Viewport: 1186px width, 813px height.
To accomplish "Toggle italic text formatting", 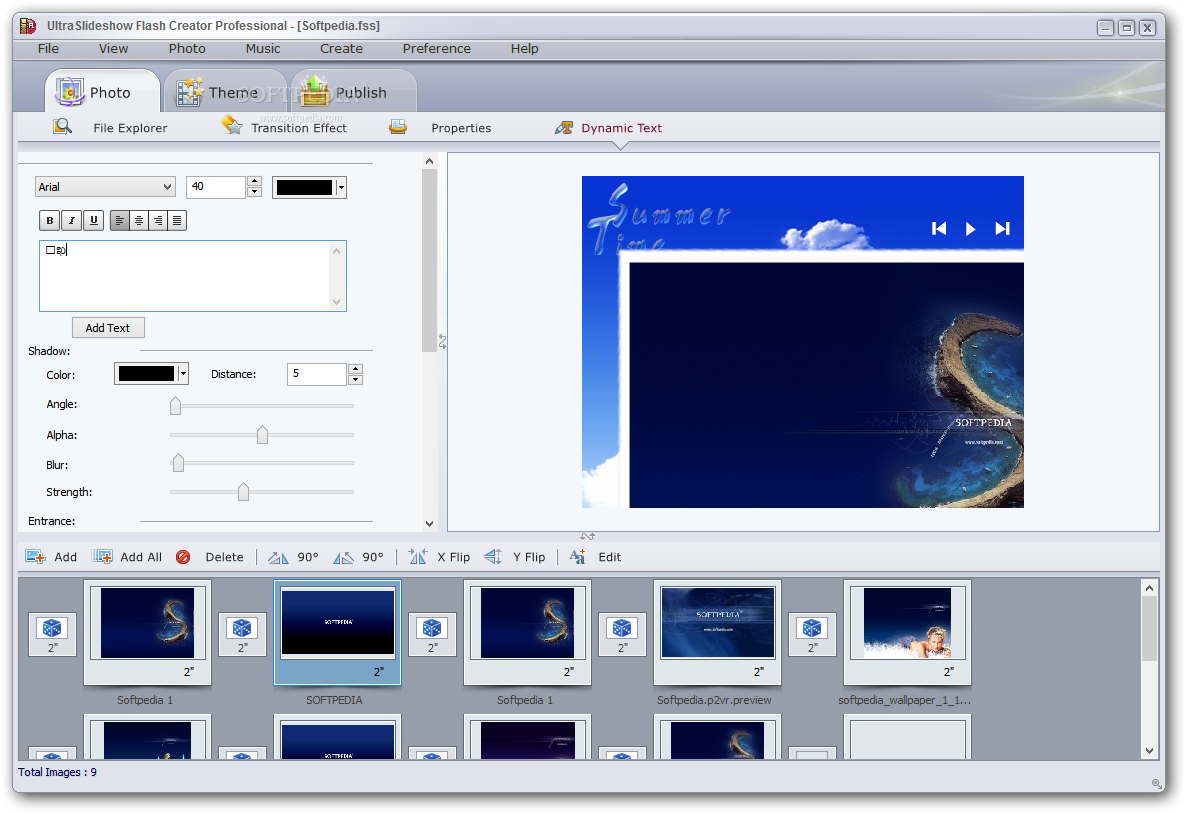I will point(72,220).
